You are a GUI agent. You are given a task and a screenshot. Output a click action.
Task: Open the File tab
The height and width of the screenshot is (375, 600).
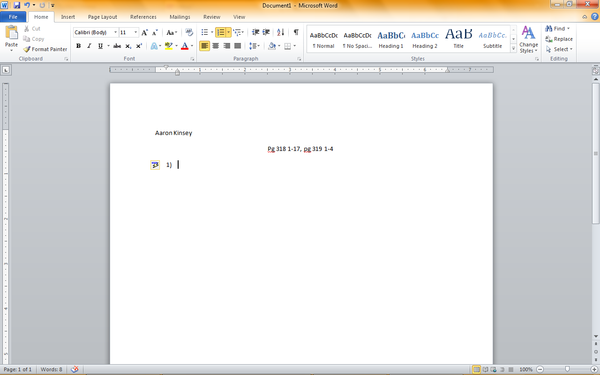coord(13,17)
